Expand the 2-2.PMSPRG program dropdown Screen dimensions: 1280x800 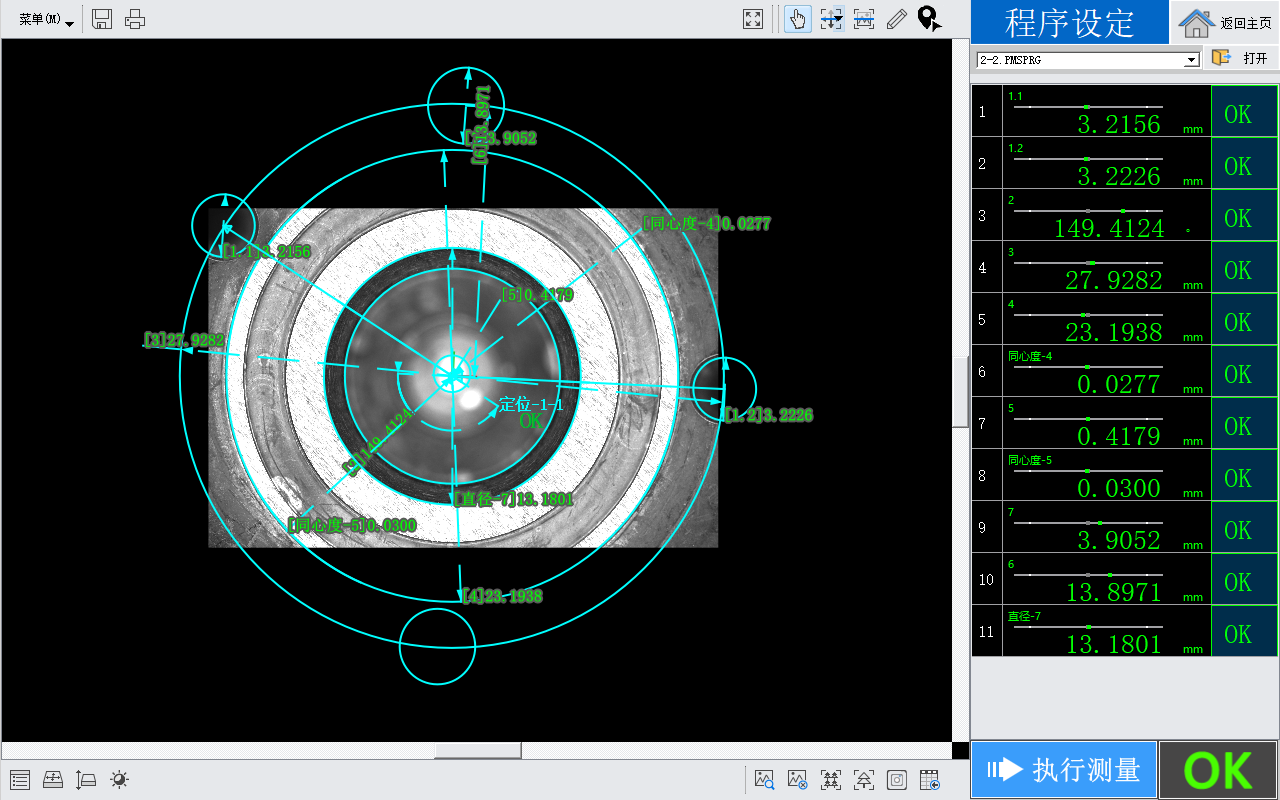[x=1190, y=60]
